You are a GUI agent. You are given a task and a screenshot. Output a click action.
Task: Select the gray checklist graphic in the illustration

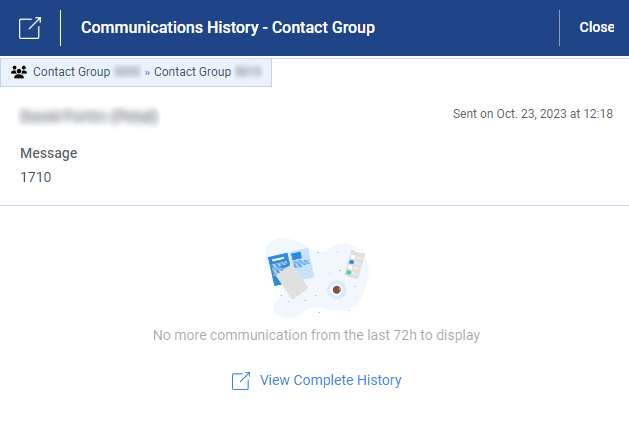tap(355, 264)
